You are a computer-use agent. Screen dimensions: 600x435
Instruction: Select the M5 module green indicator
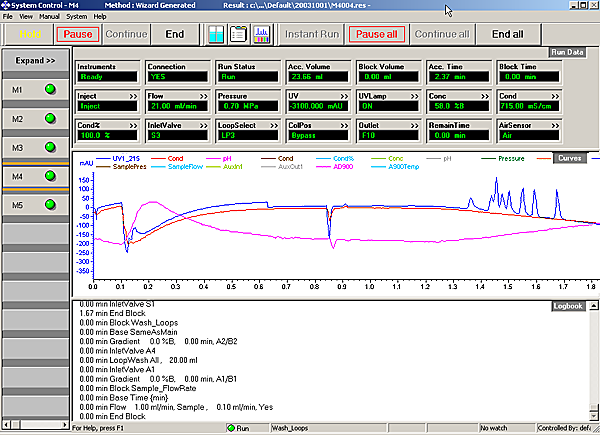tap(49, 206)
